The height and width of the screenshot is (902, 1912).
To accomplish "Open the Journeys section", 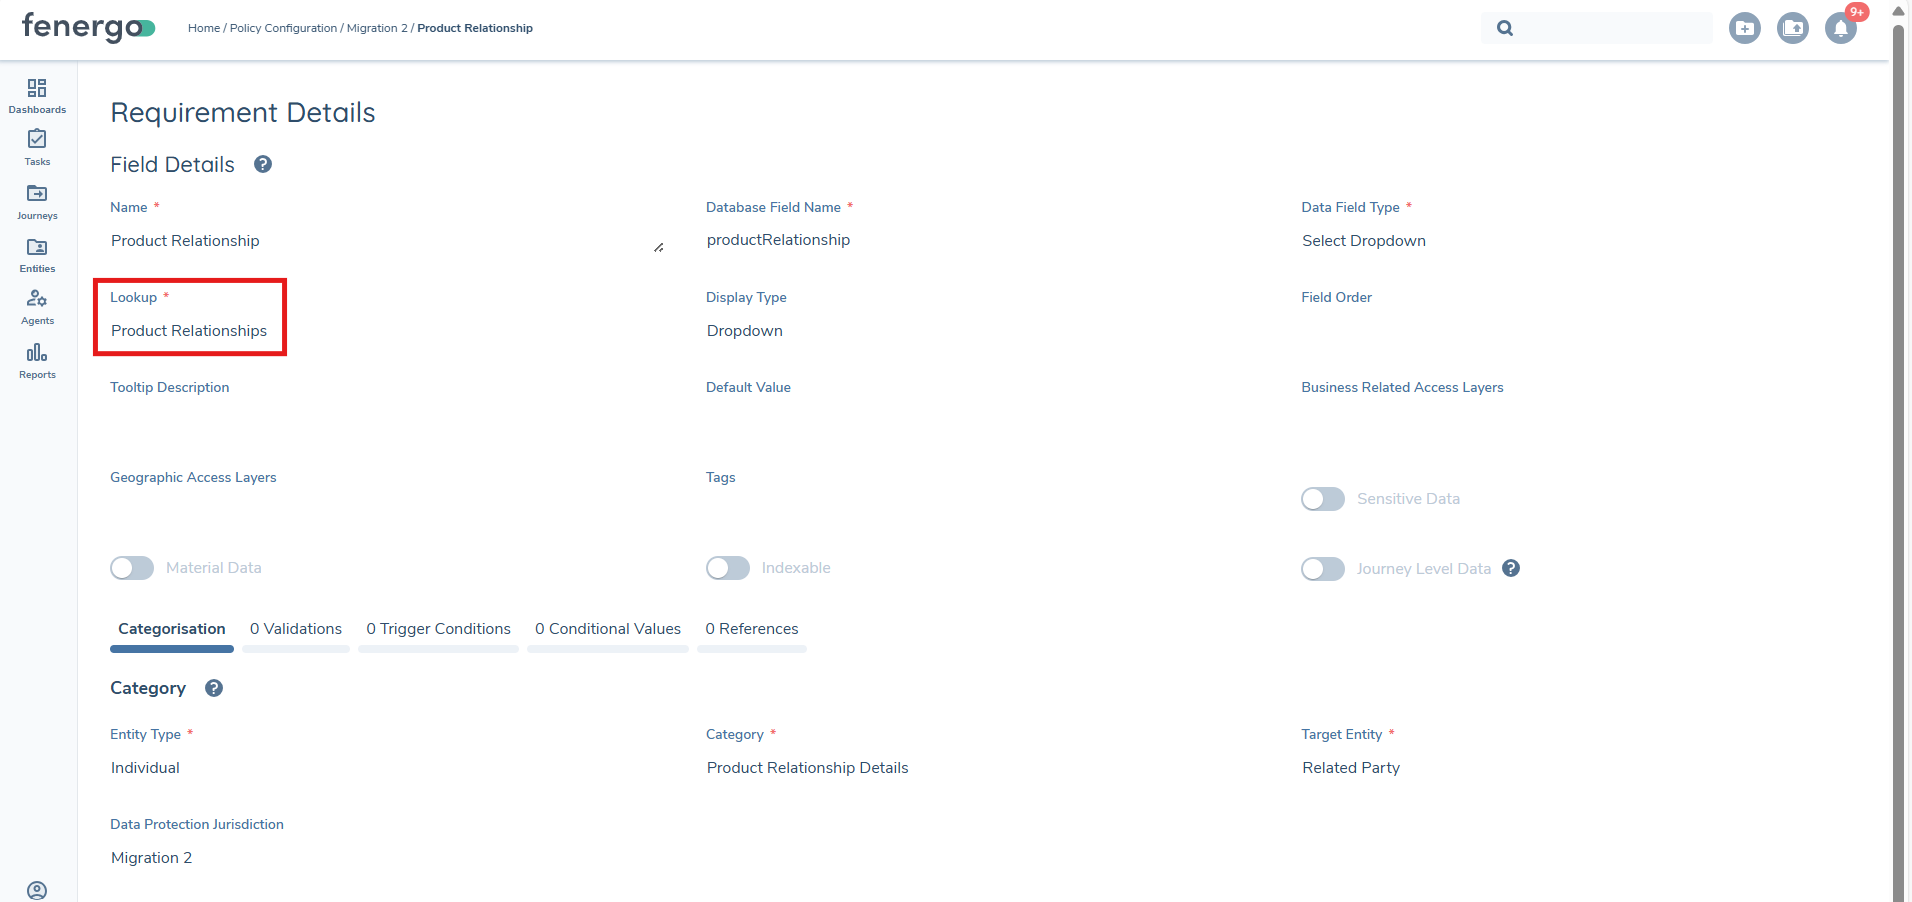I will (x=37, y=201).
